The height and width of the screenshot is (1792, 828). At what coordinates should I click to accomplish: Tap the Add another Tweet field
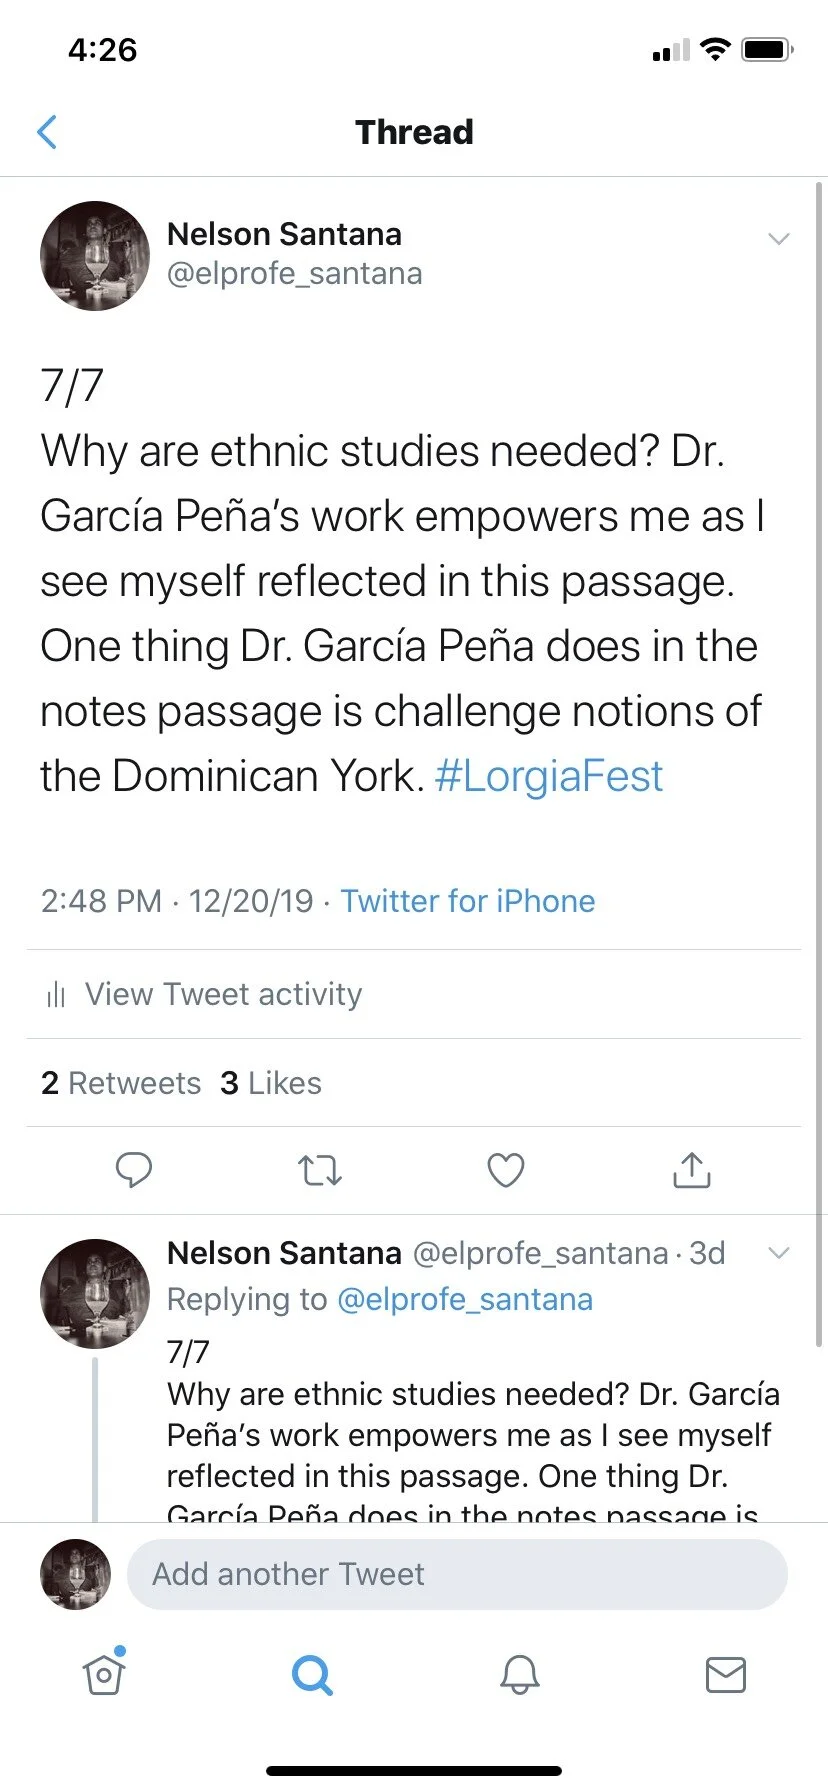[457, 1574]
